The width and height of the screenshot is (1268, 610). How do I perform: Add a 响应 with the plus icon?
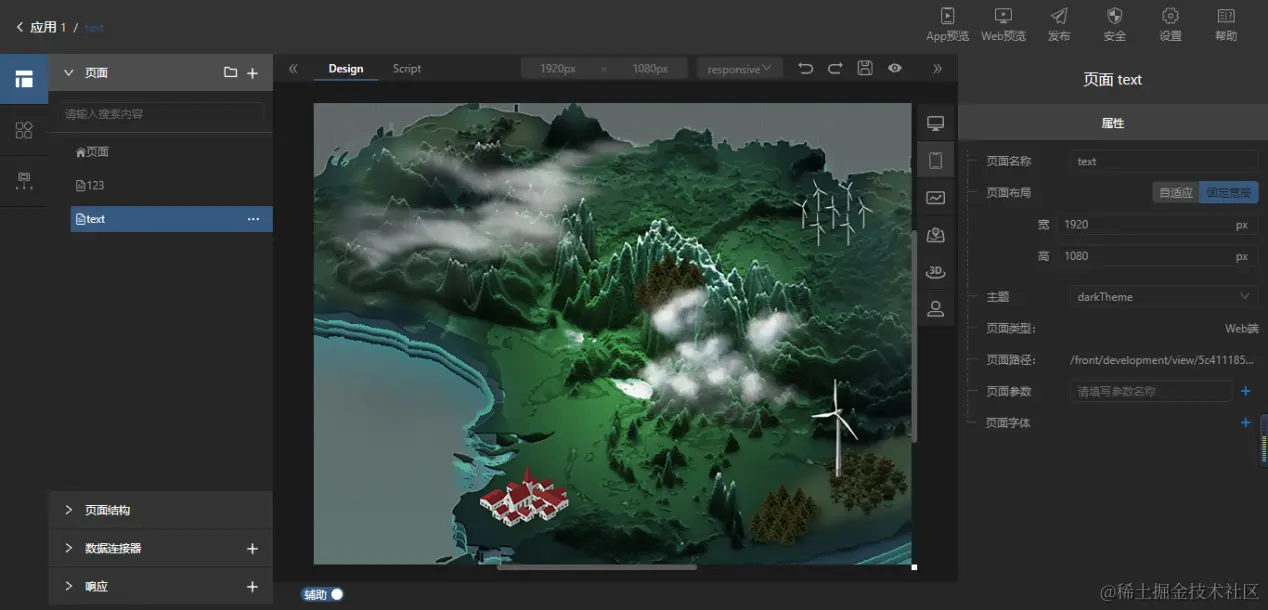253,587
